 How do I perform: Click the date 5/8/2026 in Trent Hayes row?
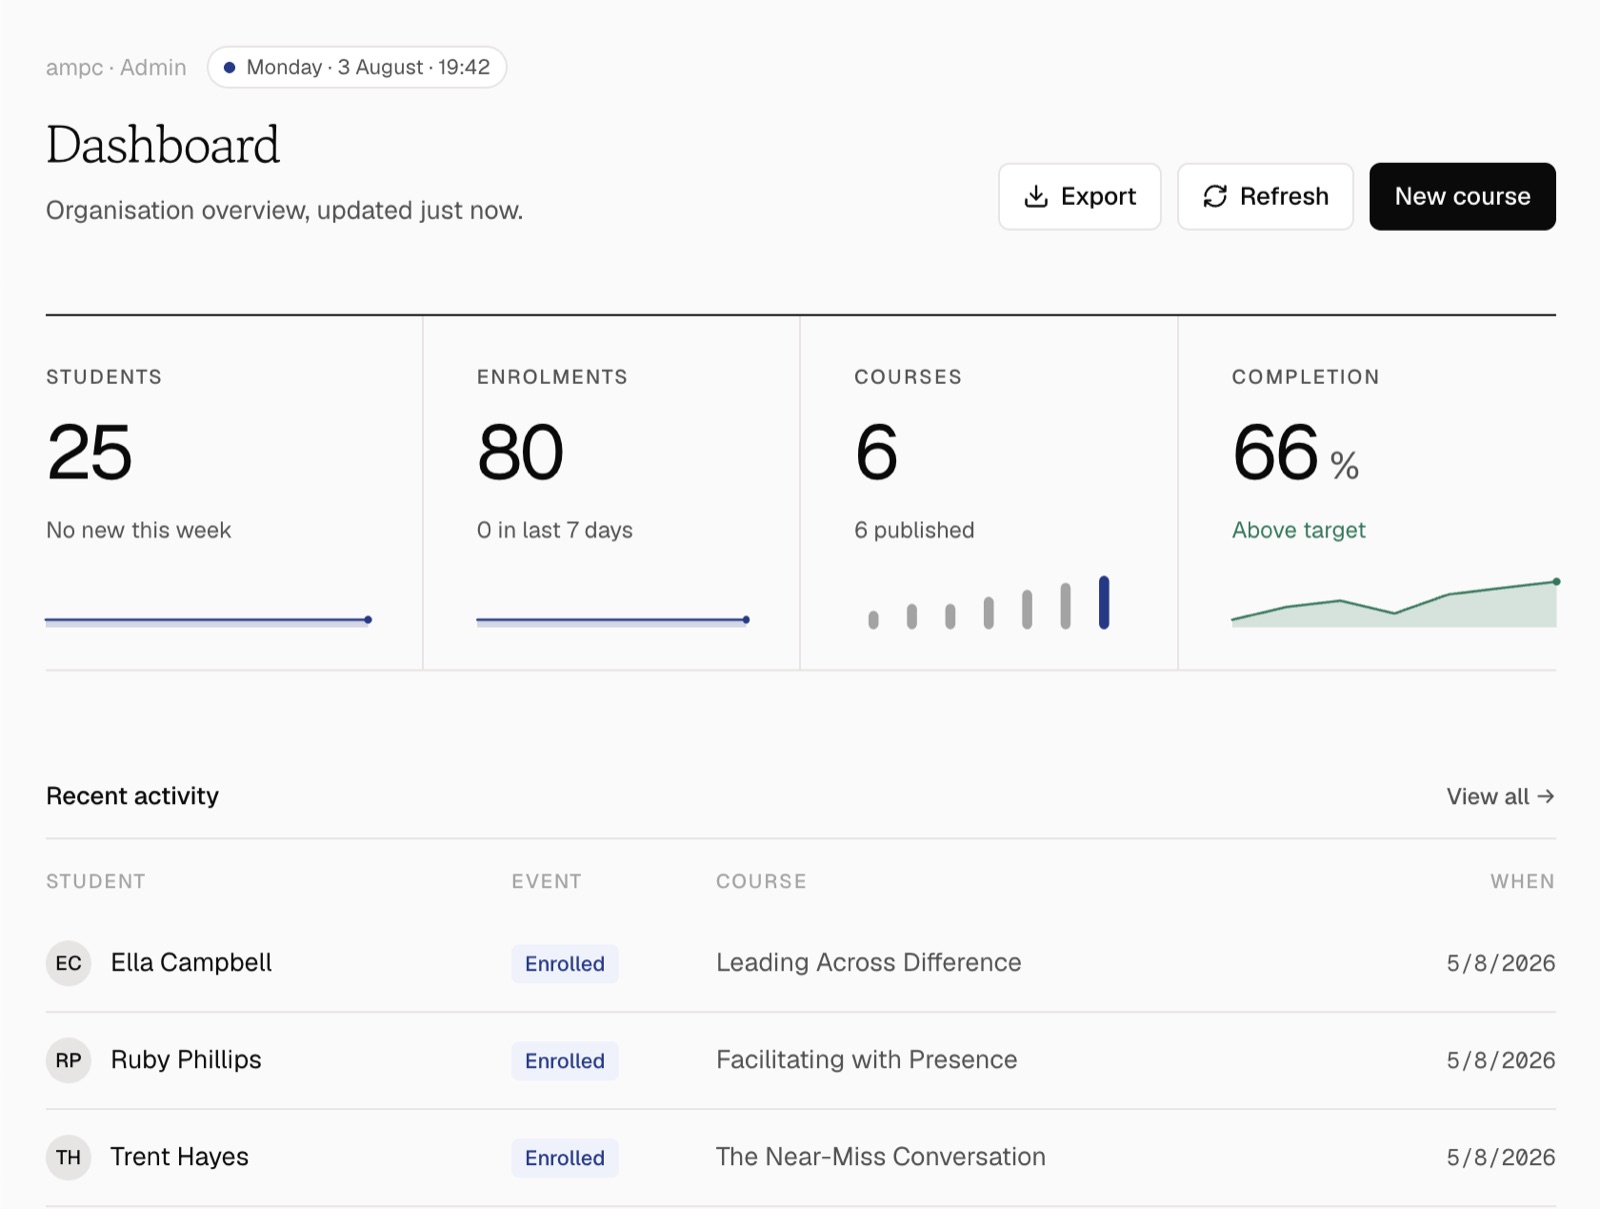point(1500,1157)
